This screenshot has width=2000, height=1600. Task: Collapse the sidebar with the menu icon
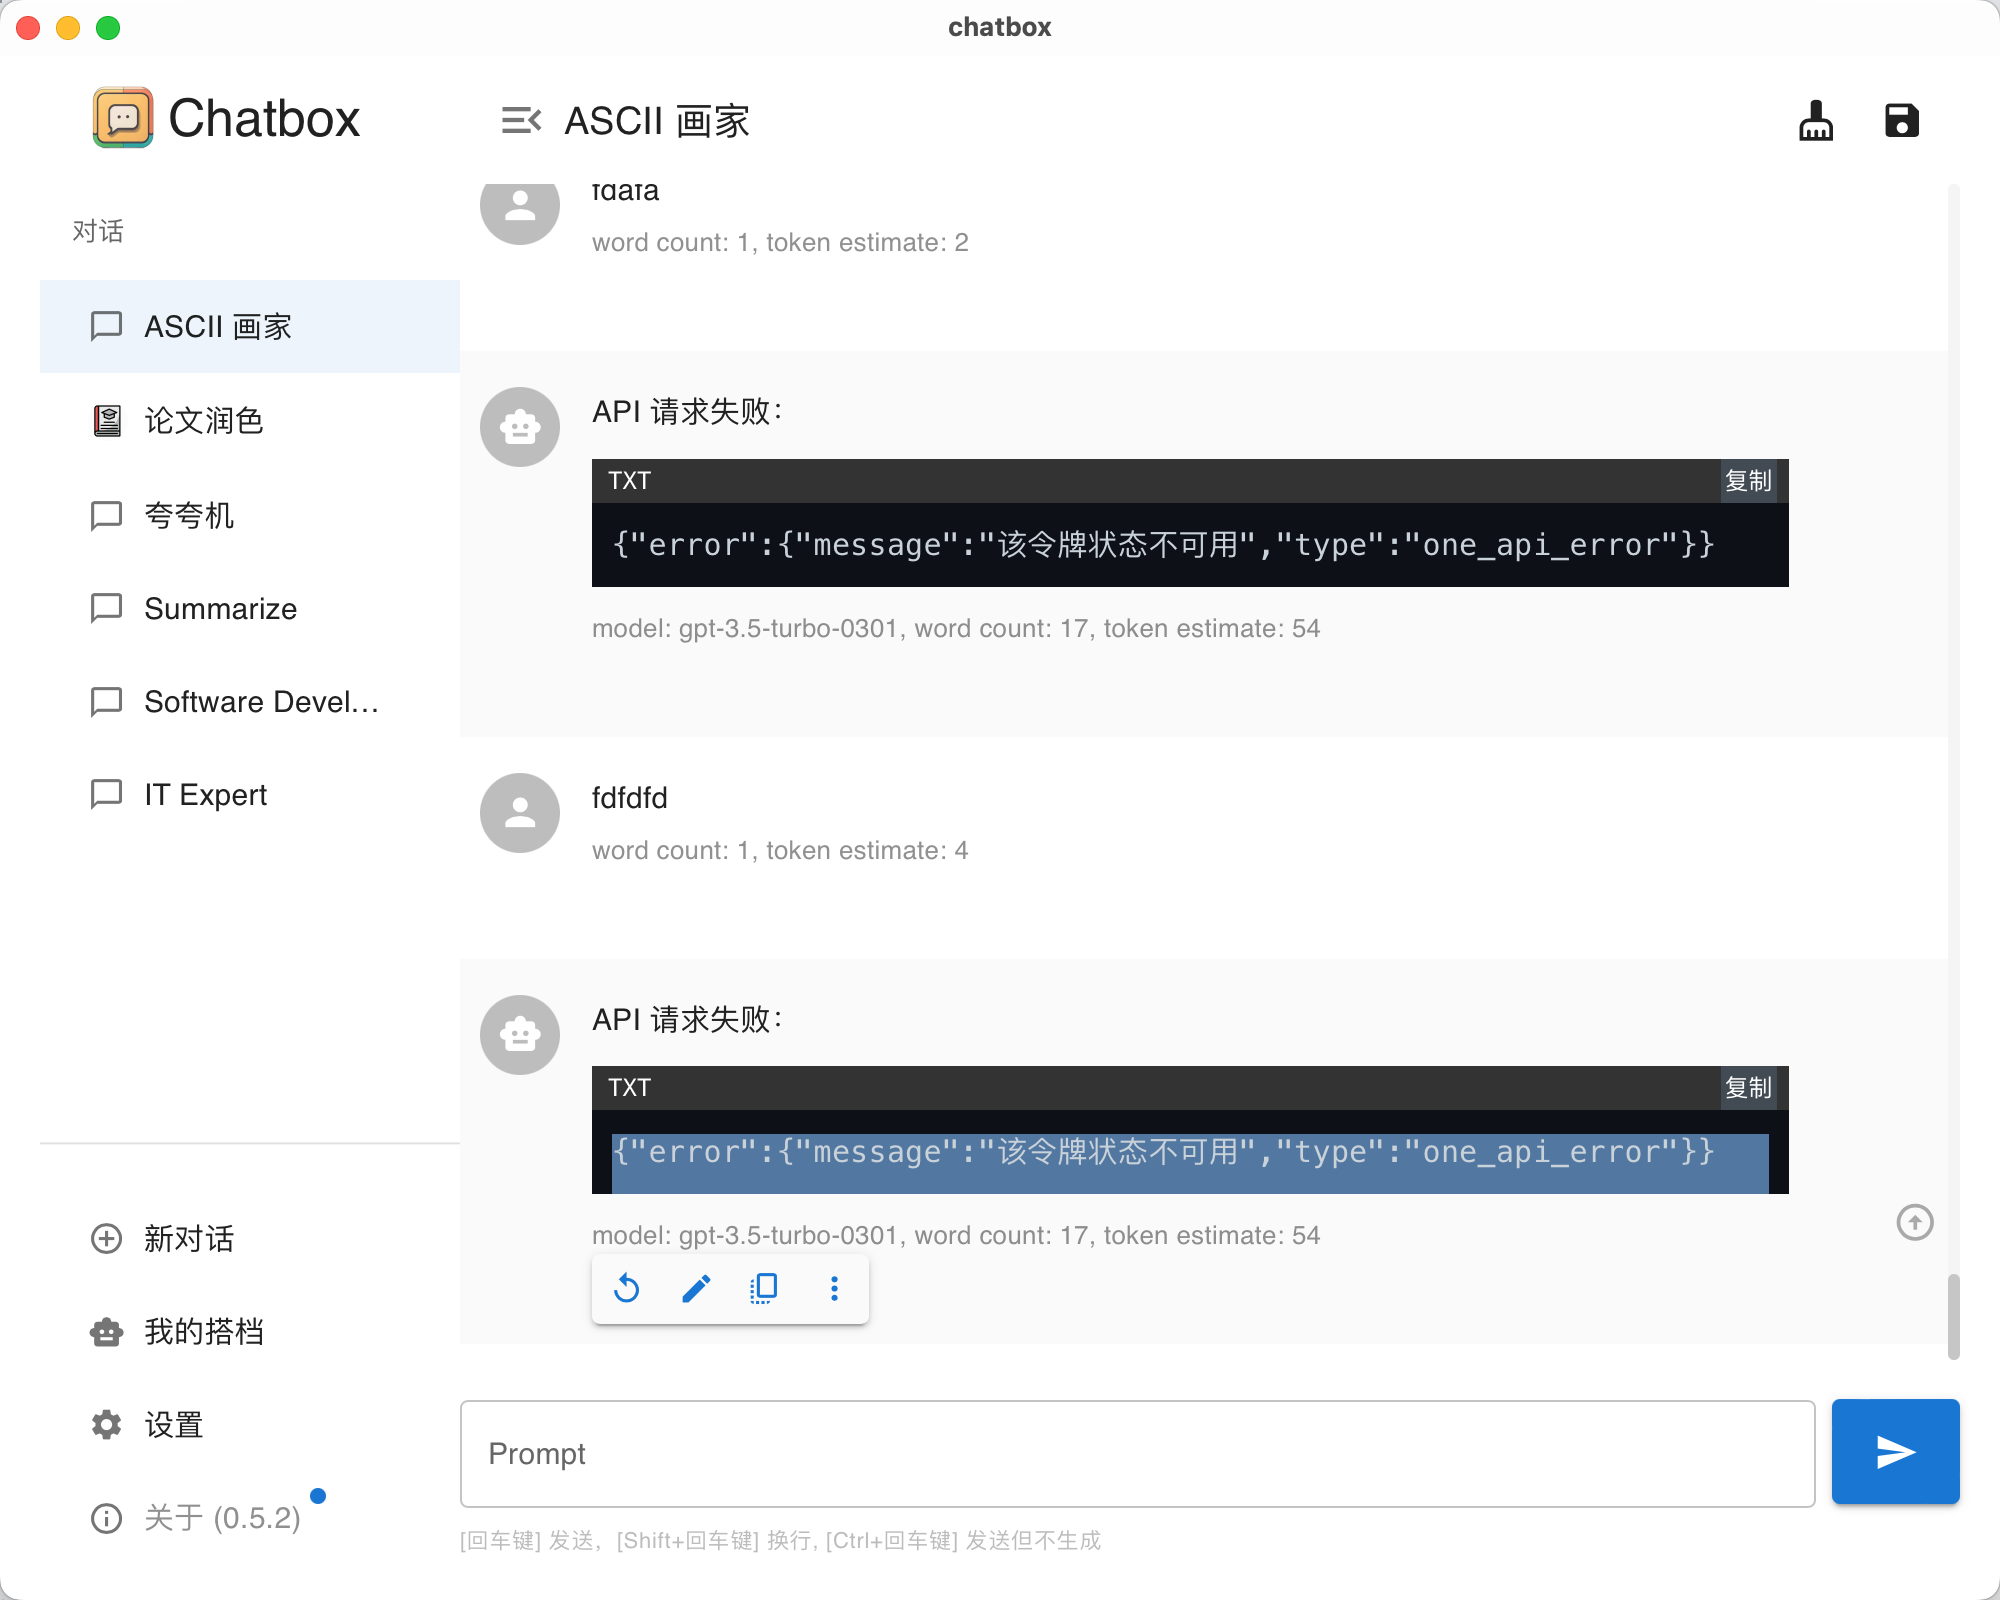point(521,120)
